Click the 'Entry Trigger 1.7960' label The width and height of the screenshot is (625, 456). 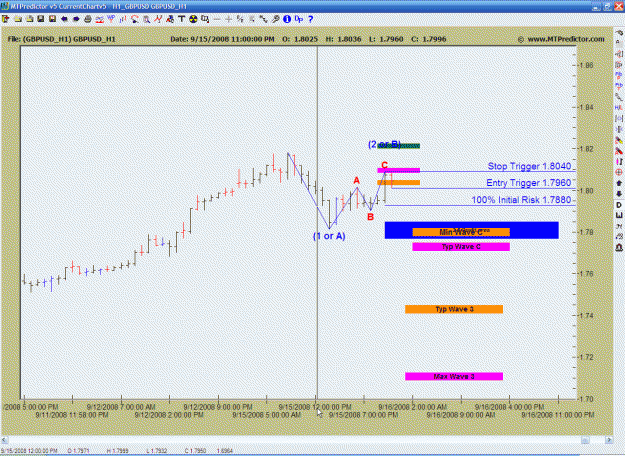529,183
